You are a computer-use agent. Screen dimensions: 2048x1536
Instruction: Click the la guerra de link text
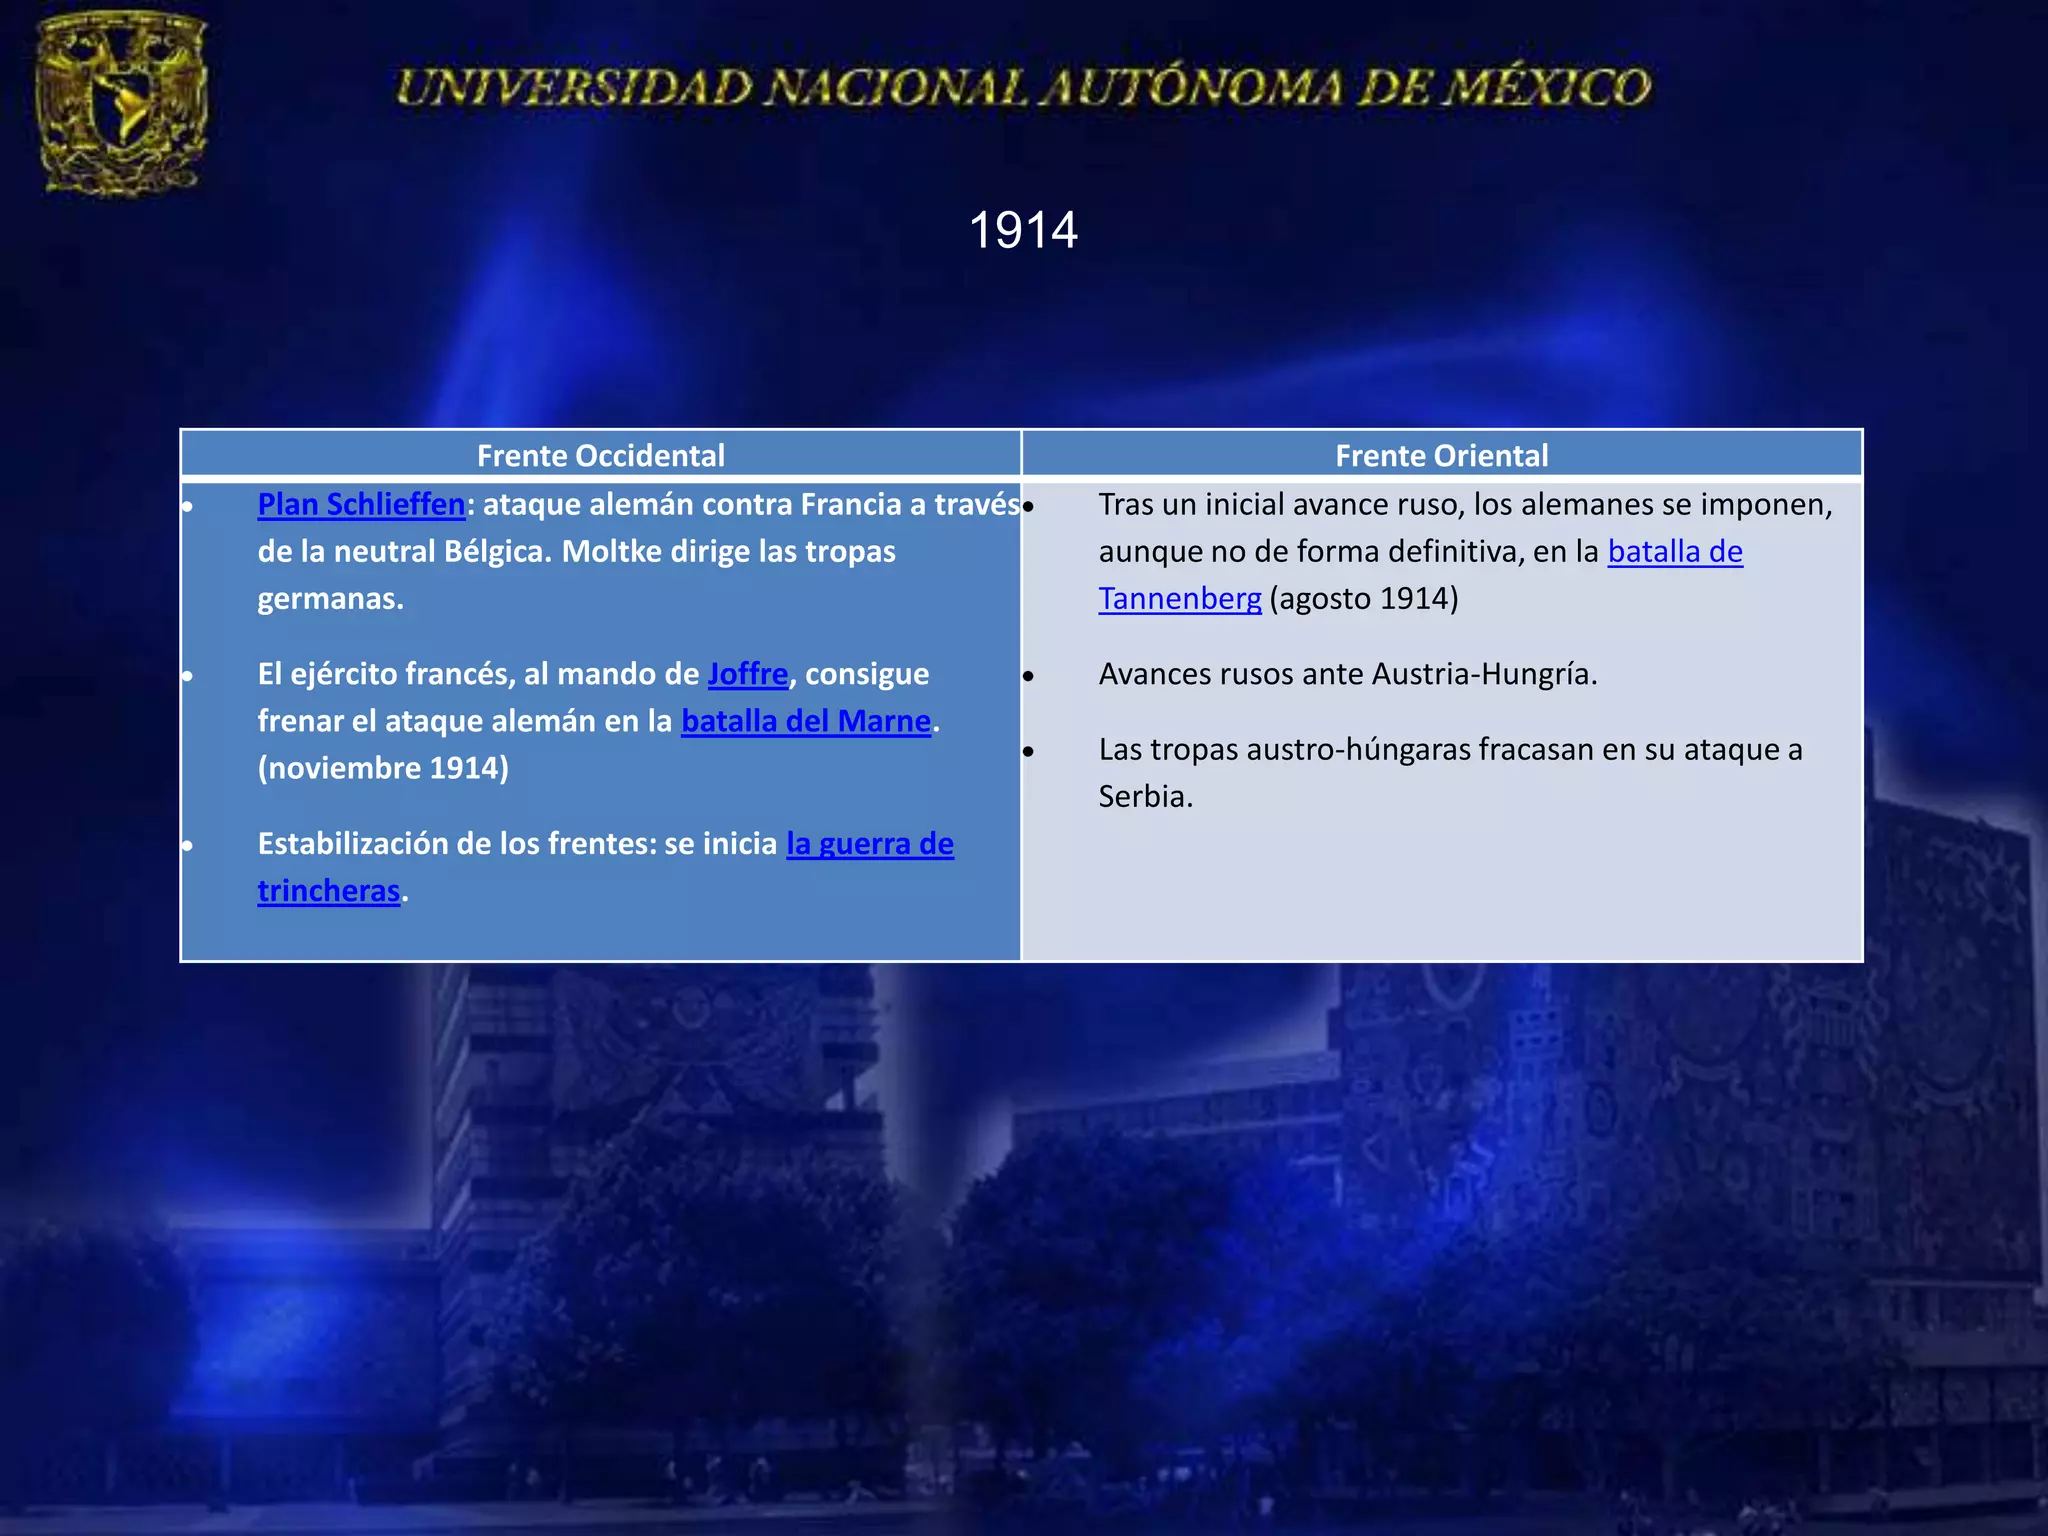click(869, 845)
